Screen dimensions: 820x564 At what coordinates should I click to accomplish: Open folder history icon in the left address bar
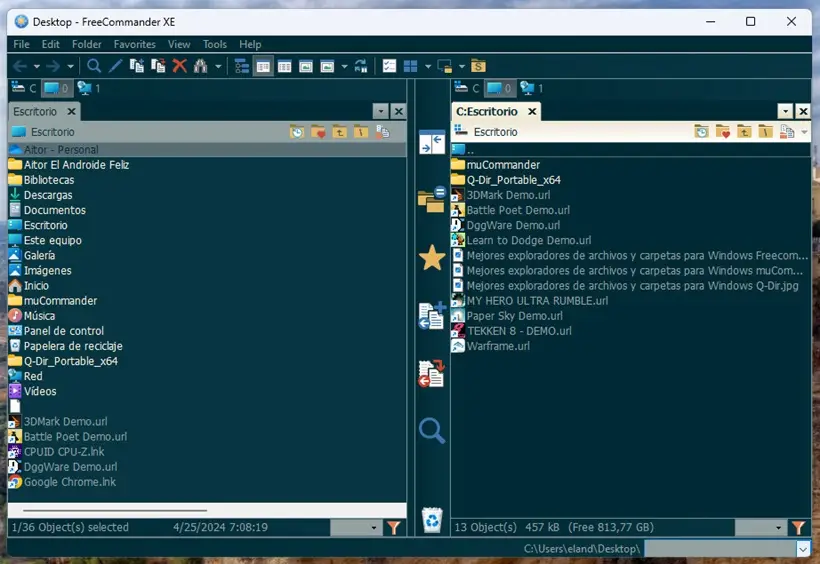click(297, 132)
